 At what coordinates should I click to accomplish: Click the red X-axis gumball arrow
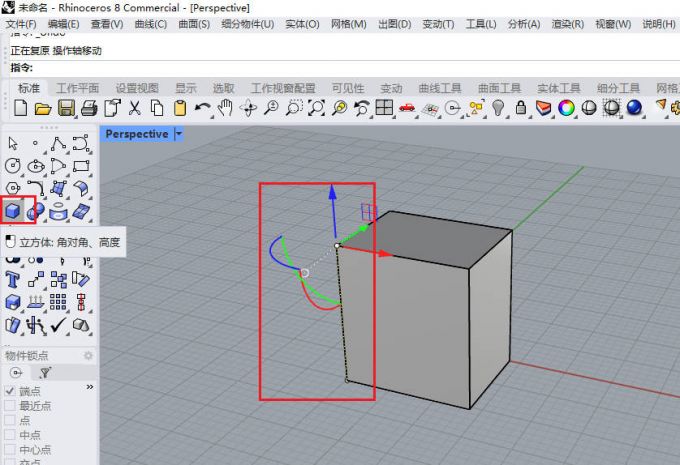tap(385, 253)
